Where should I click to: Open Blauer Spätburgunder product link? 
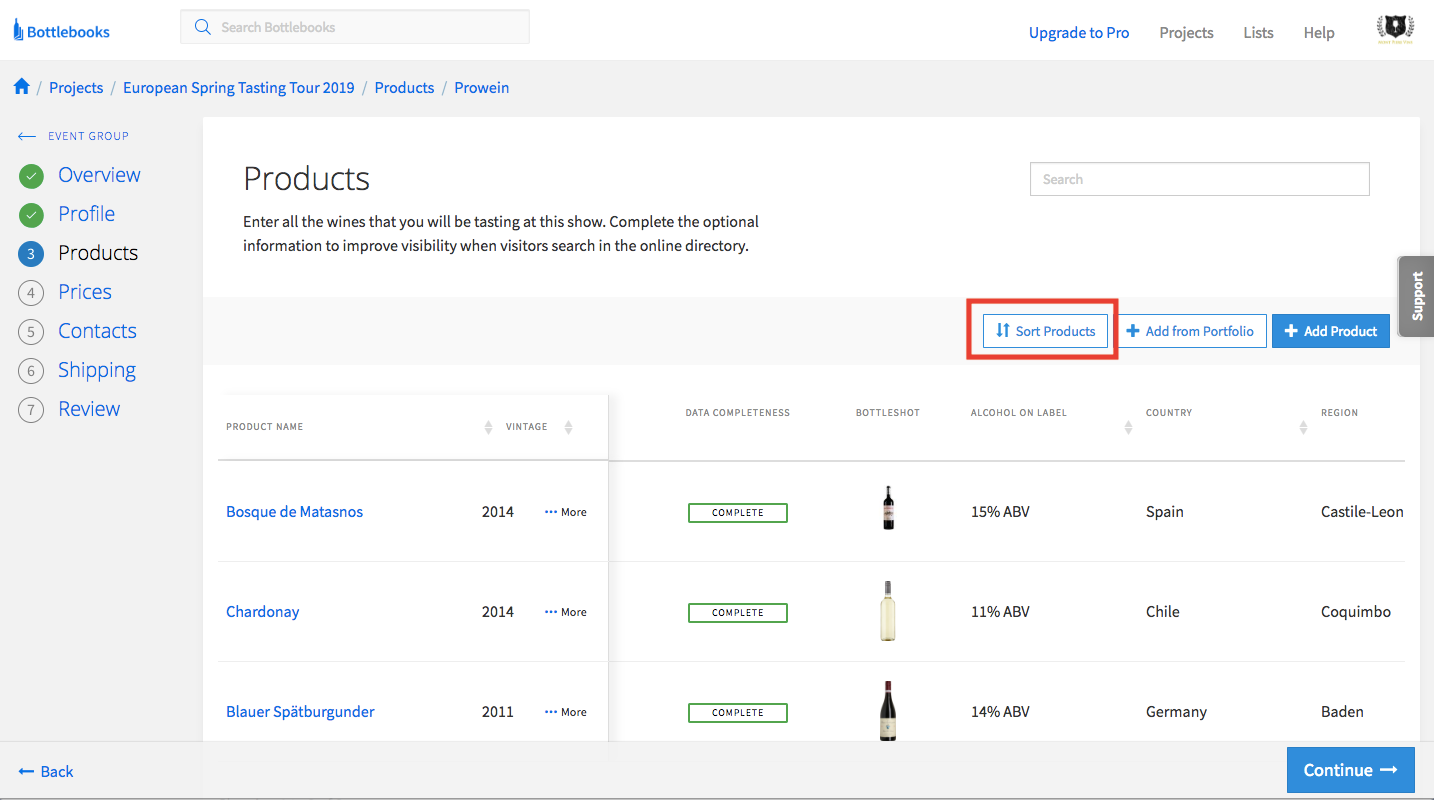(x=300, y=712)
